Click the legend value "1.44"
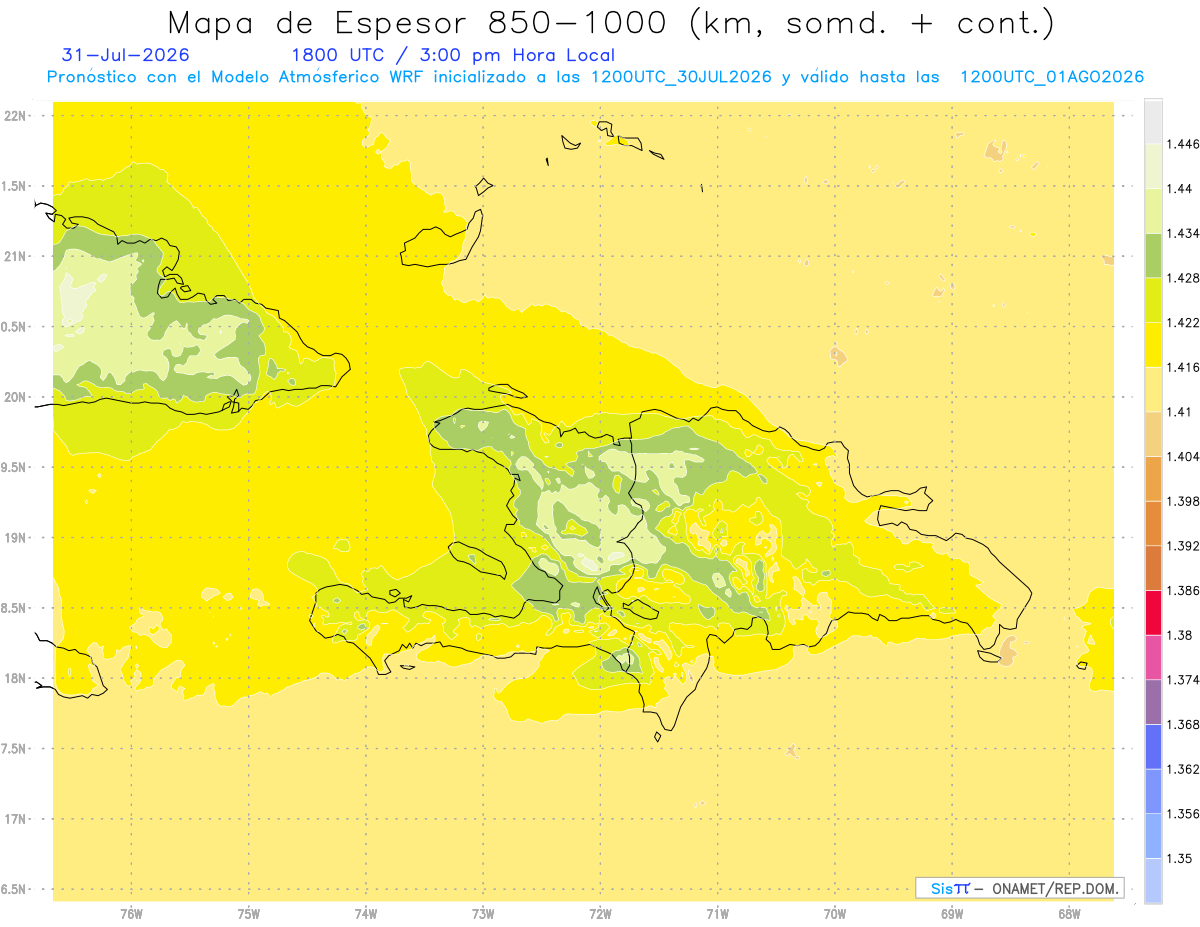This screenshot has width=1200, height=927. (x=1180, y=189)
